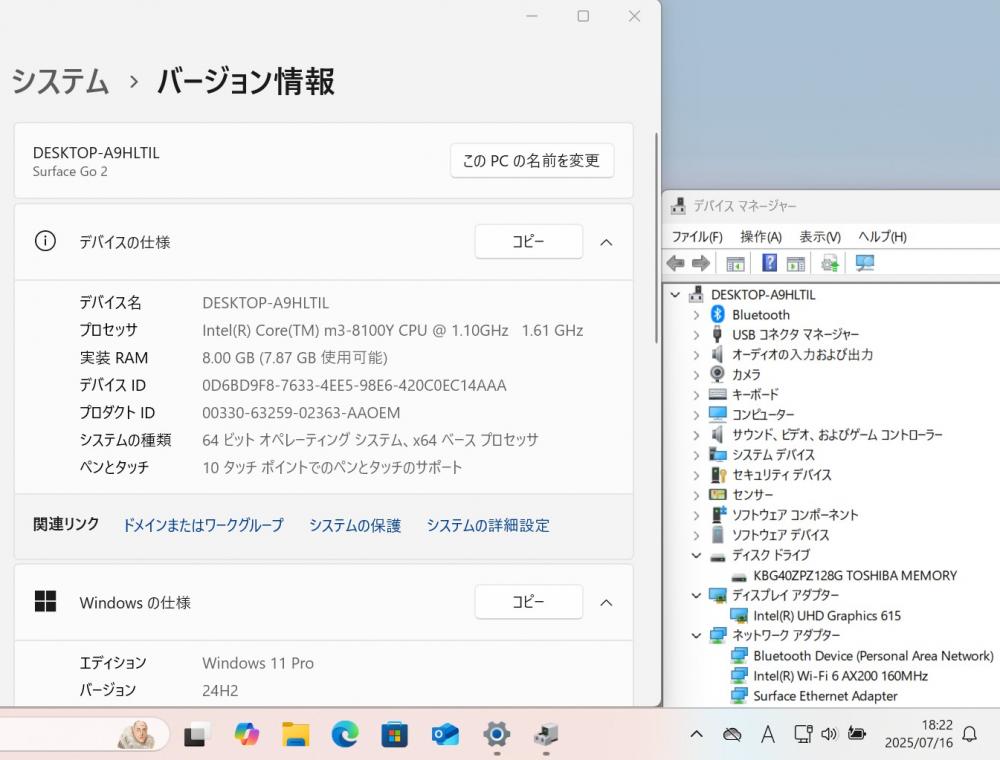Expand the USB コネクタ マネージャー node arrow

coord(696,335)
